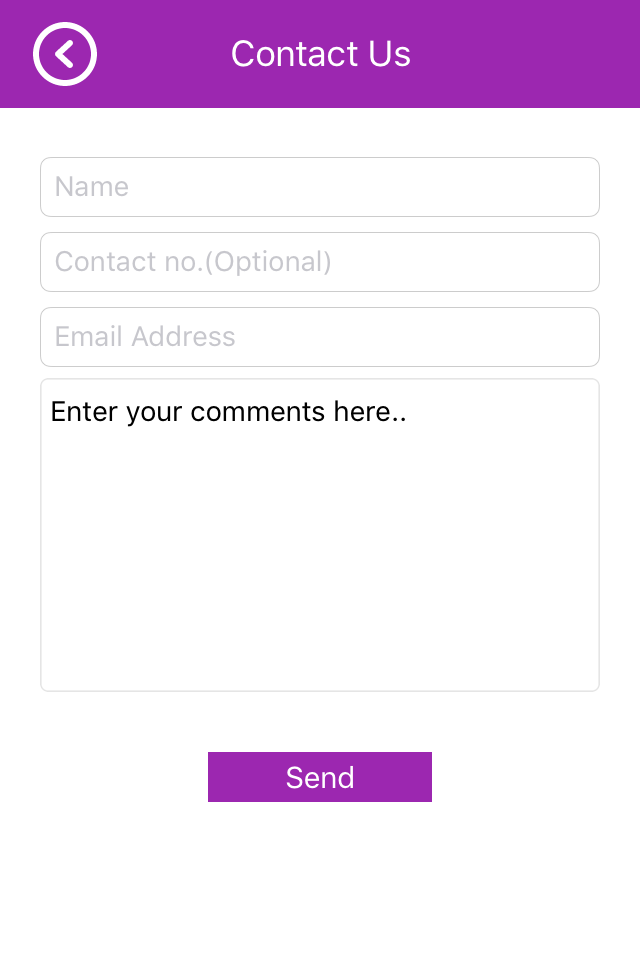Tap the left chevron in the header
This screenshot has width=640, height=960.
(x=64, y=54)
